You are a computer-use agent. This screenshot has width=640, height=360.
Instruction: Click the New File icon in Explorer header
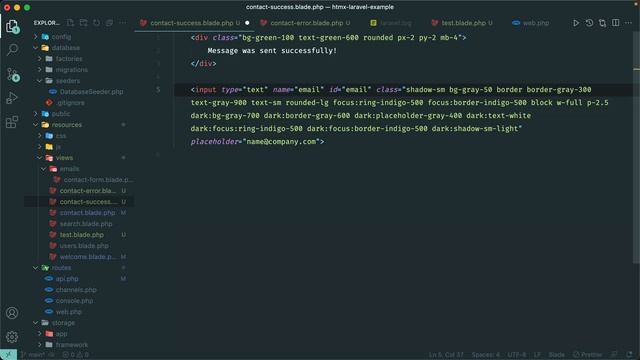[70, 23]
